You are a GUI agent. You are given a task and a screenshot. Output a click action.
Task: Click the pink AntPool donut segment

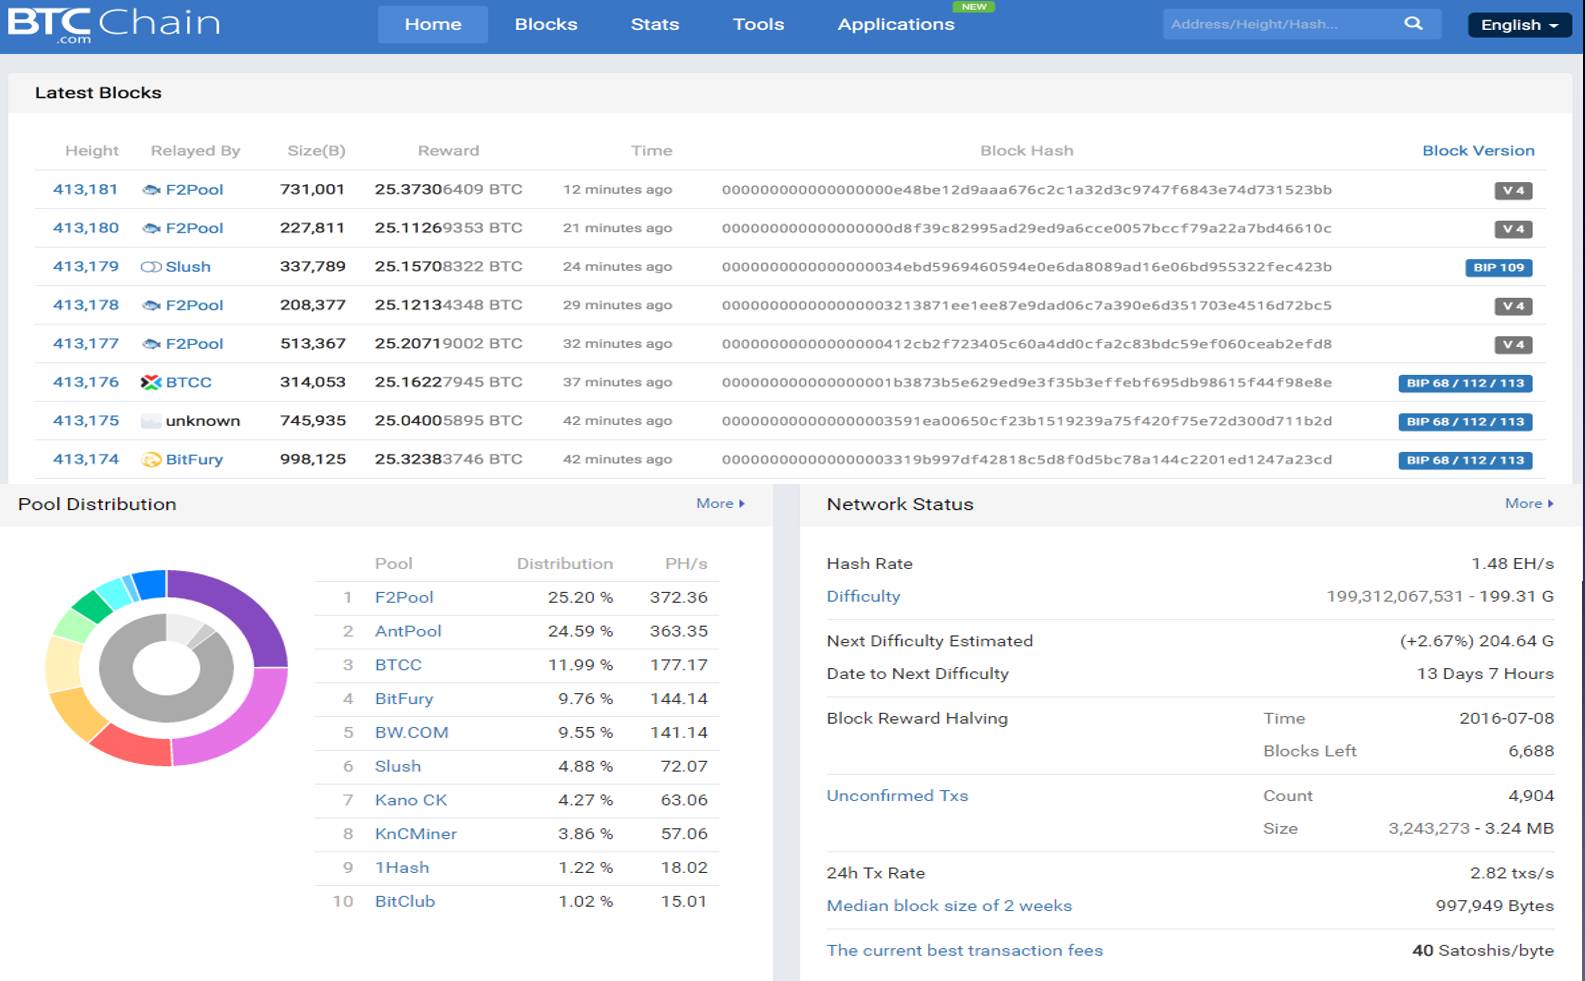[x=241, y=725]
